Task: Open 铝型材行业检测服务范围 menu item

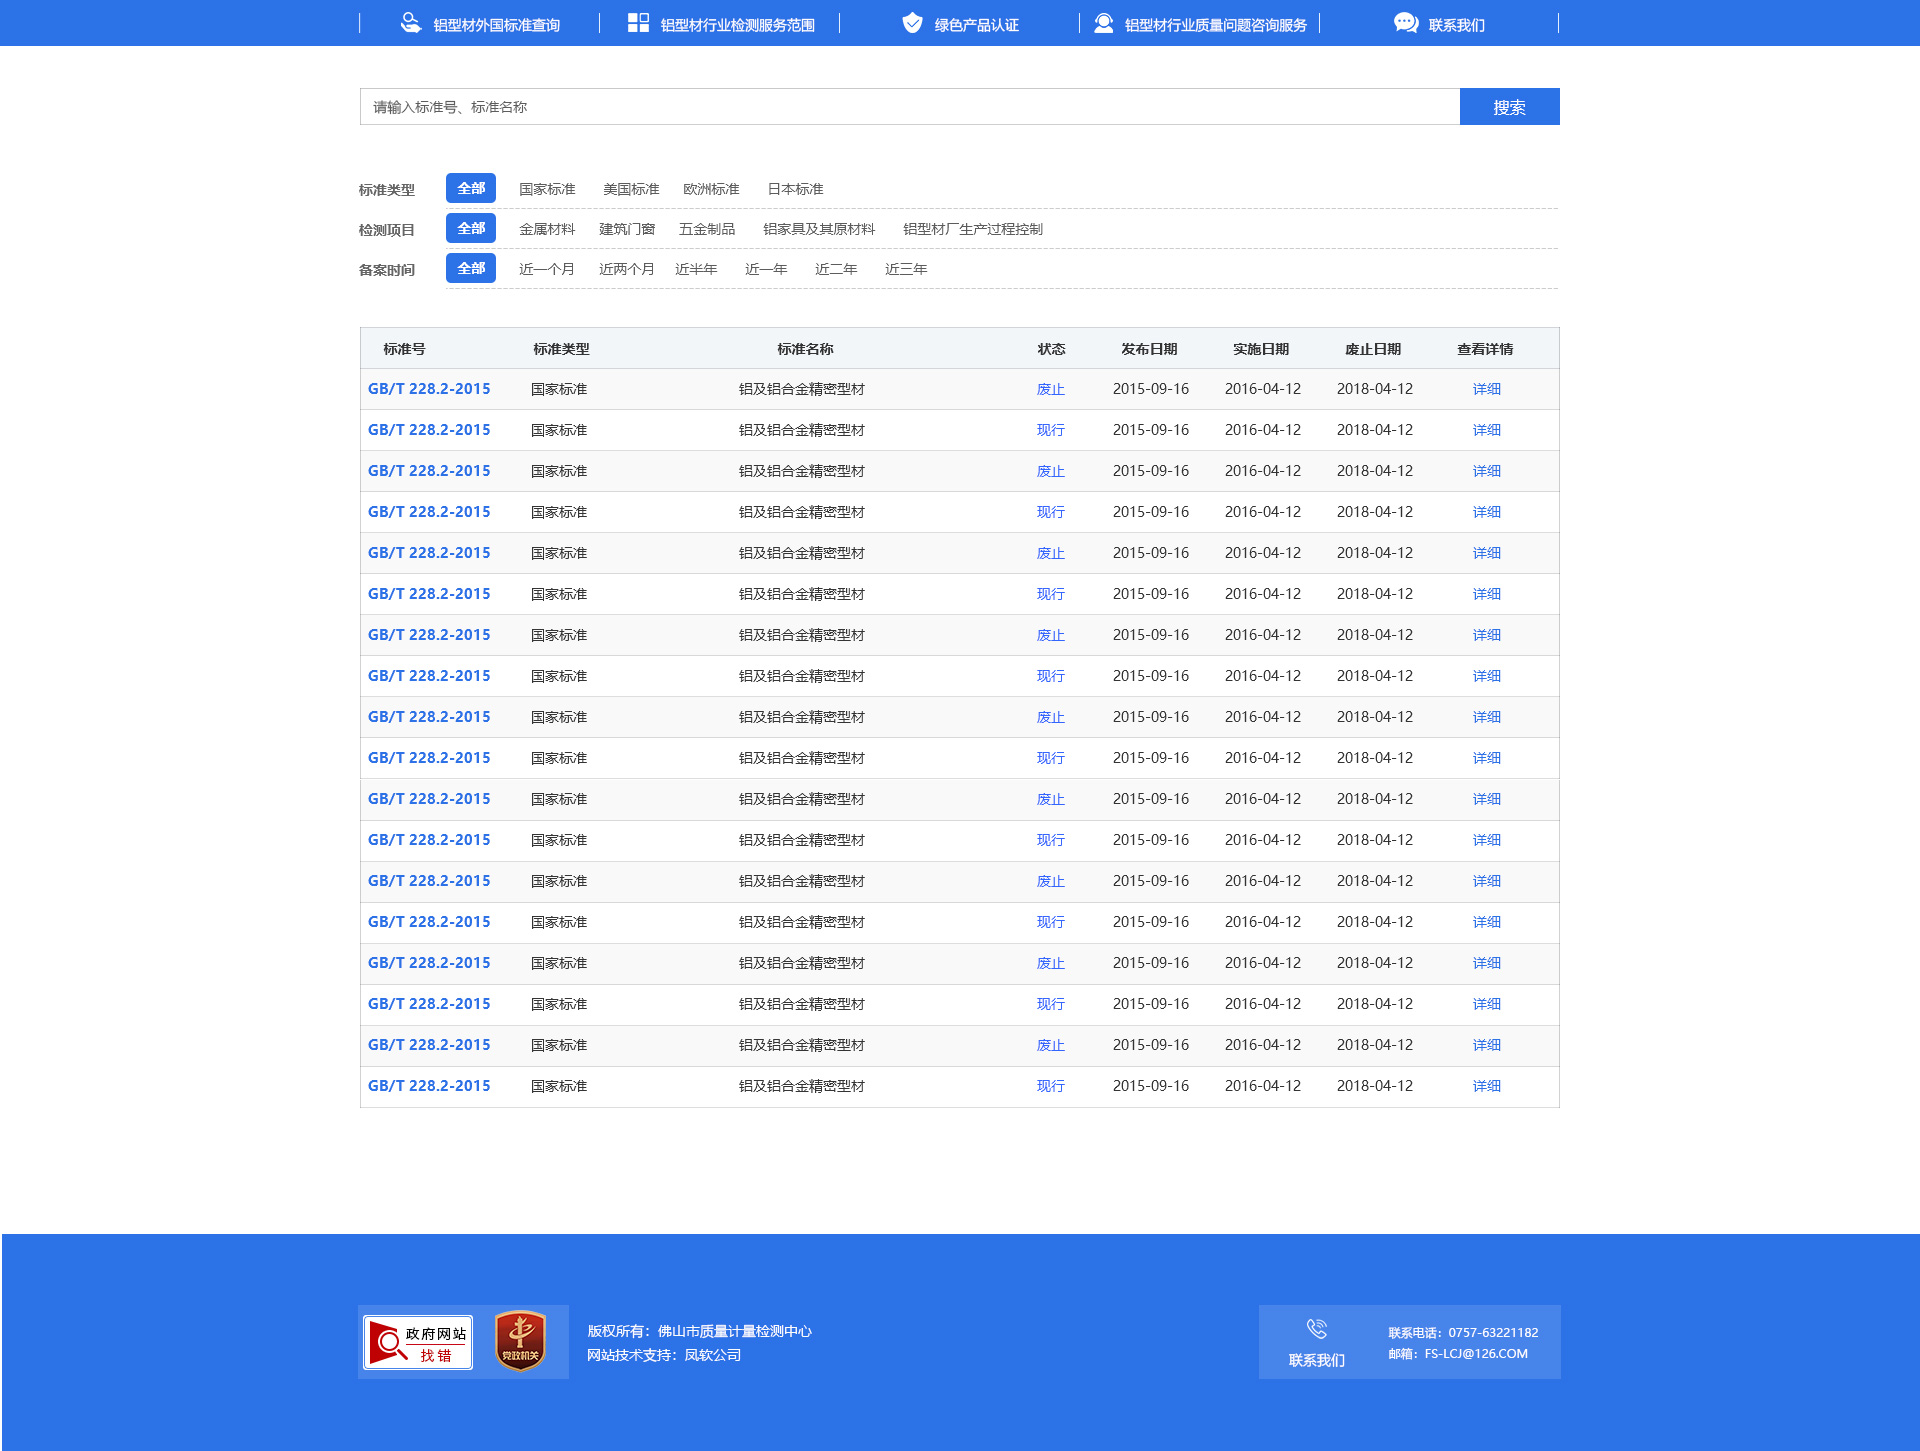Action: coord(737,25)
